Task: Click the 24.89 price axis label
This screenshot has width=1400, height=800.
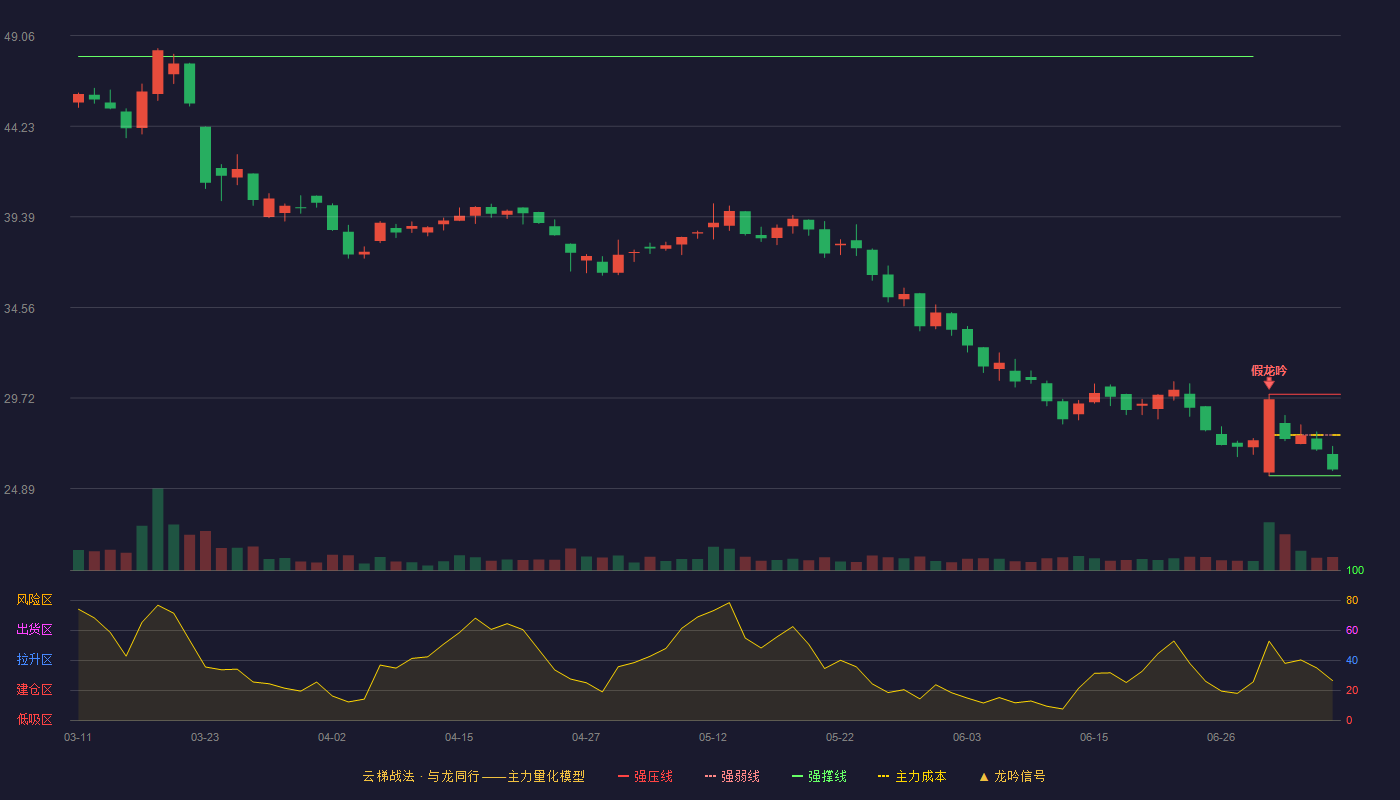Action: [x=19, y=489]
